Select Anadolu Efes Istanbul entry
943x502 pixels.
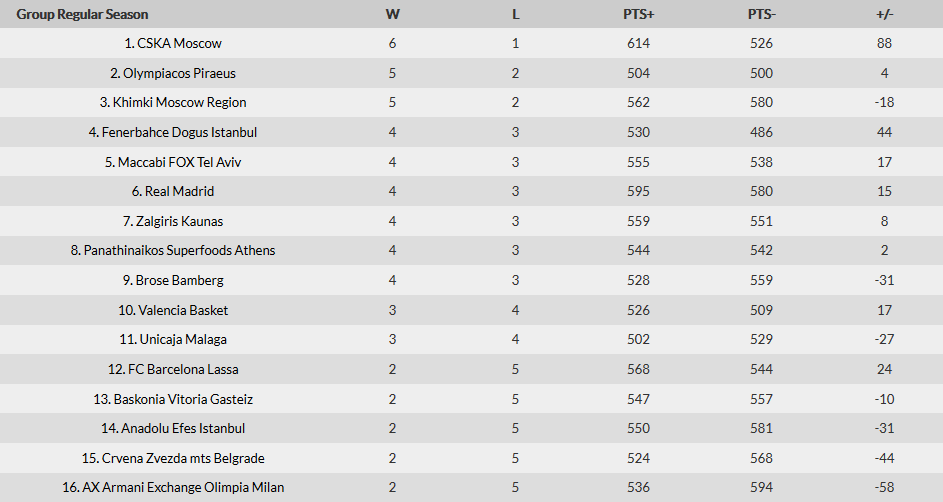click(x=183, y=428)
